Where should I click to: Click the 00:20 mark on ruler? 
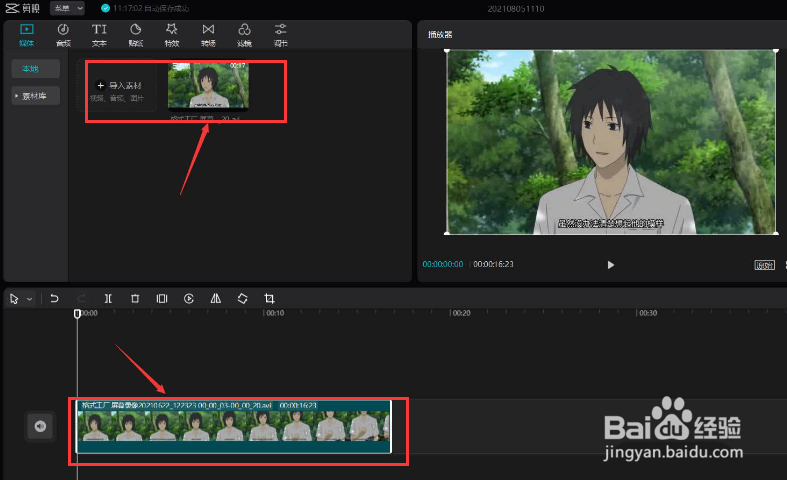[461, 313]
